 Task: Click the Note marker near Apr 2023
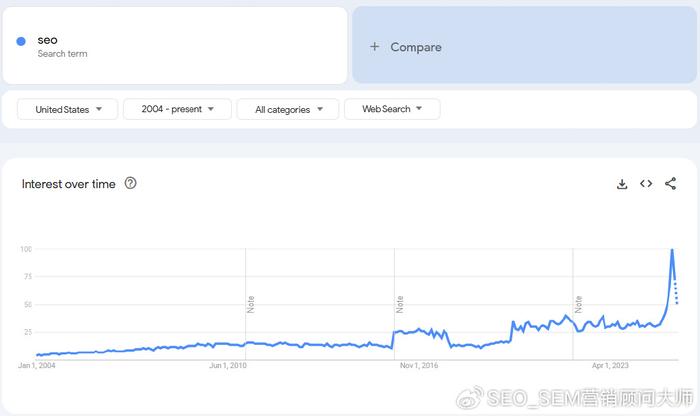click(x=578, y=304)
